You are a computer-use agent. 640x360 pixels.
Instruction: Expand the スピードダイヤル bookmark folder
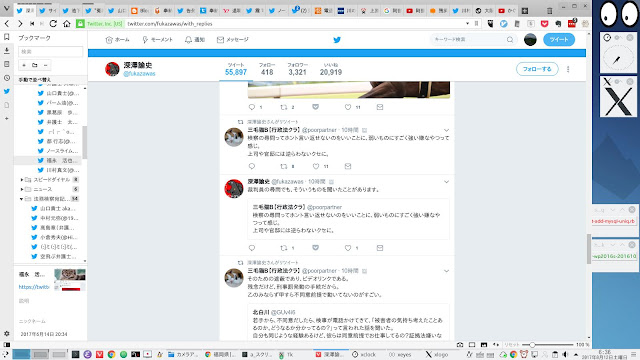[22, 180]
